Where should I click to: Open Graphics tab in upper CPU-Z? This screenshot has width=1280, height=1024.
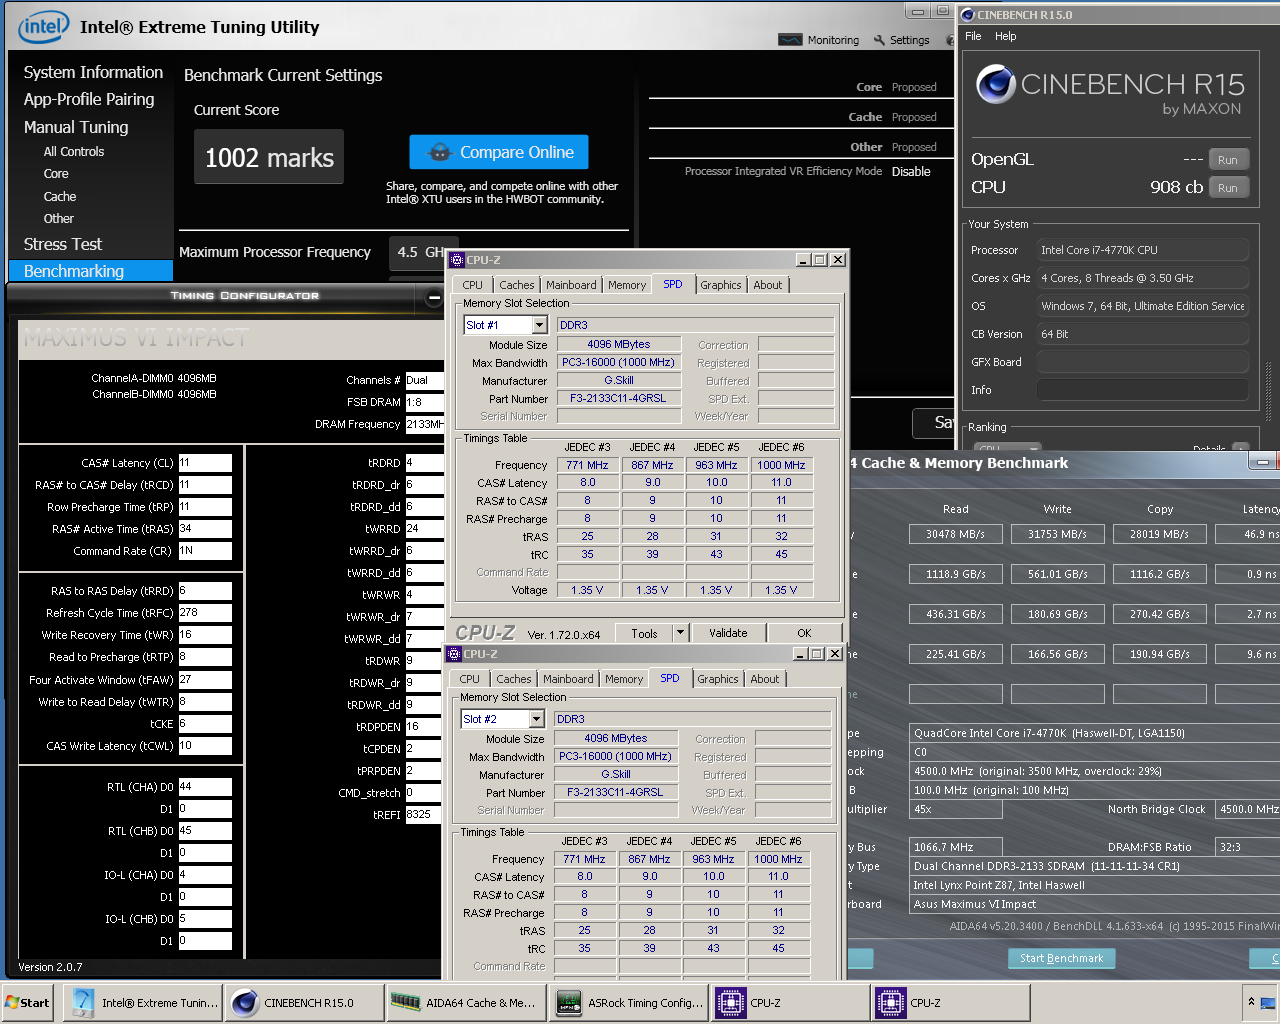(721, 285)
